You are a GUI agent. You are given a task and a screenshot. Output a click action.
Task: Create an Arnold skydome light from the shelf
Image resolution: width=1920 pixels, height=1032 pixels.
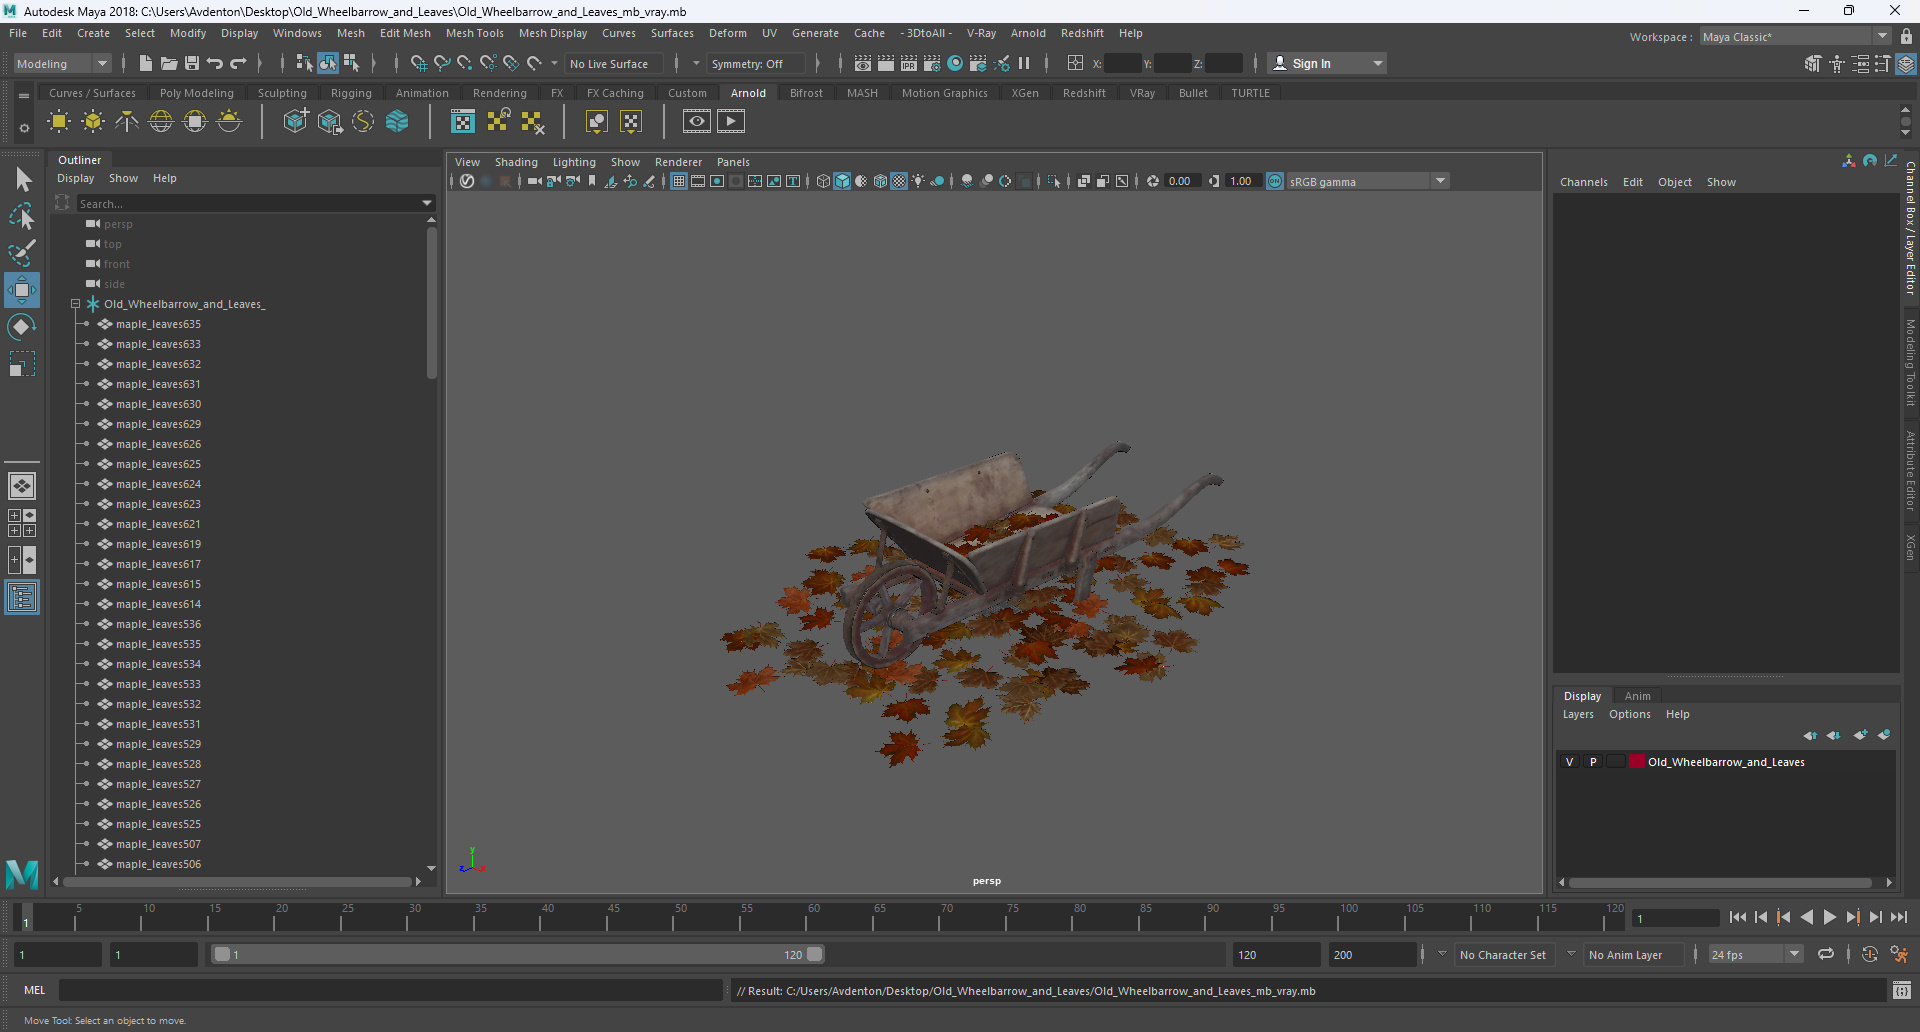point(161,122)
